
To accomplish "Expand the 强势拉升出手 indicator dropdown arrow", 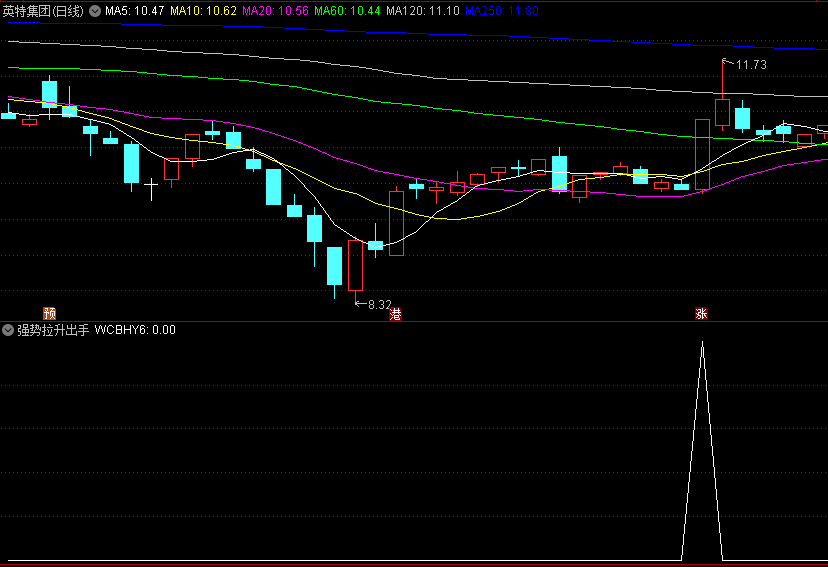I will coord(8,330).
